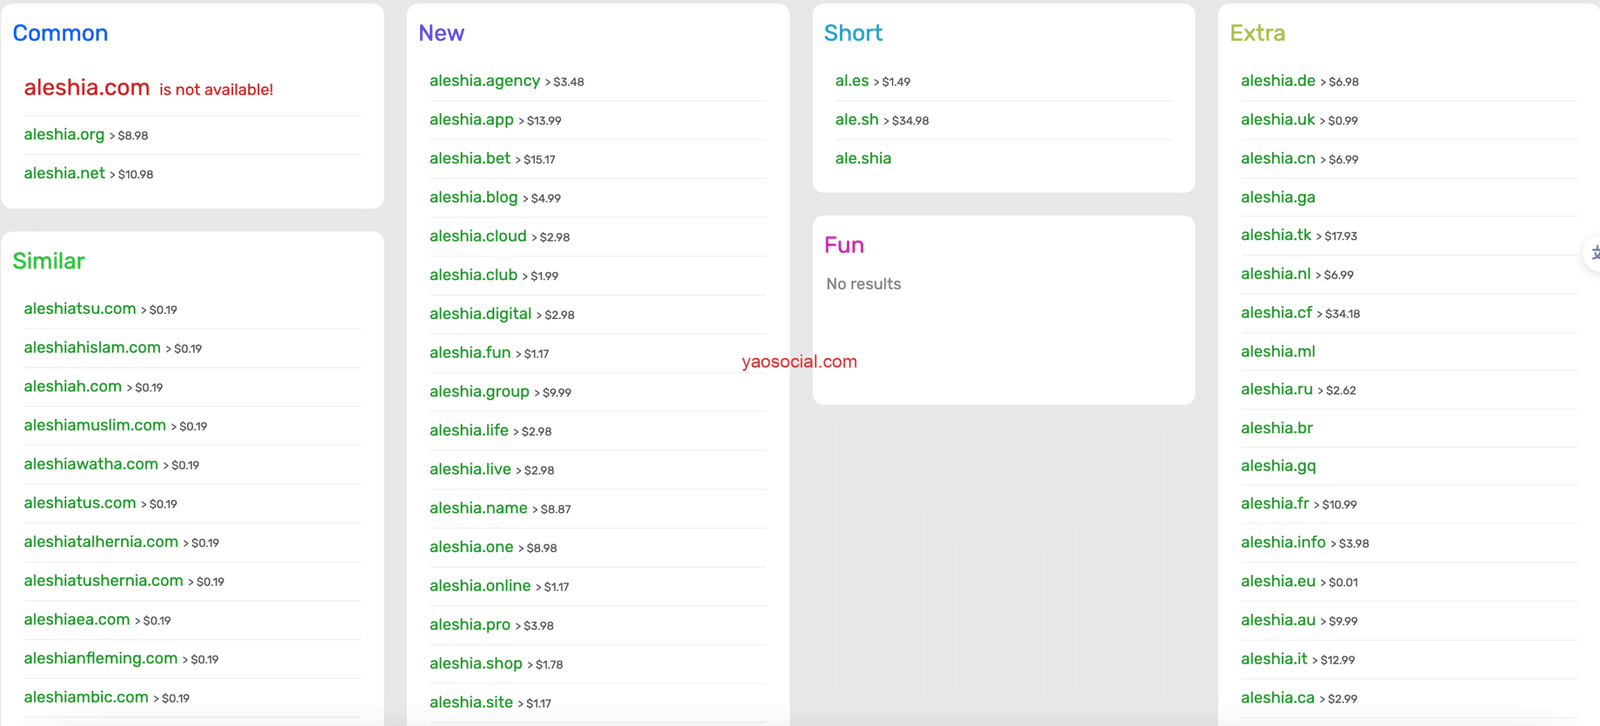
Task: Select the aleshia.info domain
Action: [x=1283, y=542]
